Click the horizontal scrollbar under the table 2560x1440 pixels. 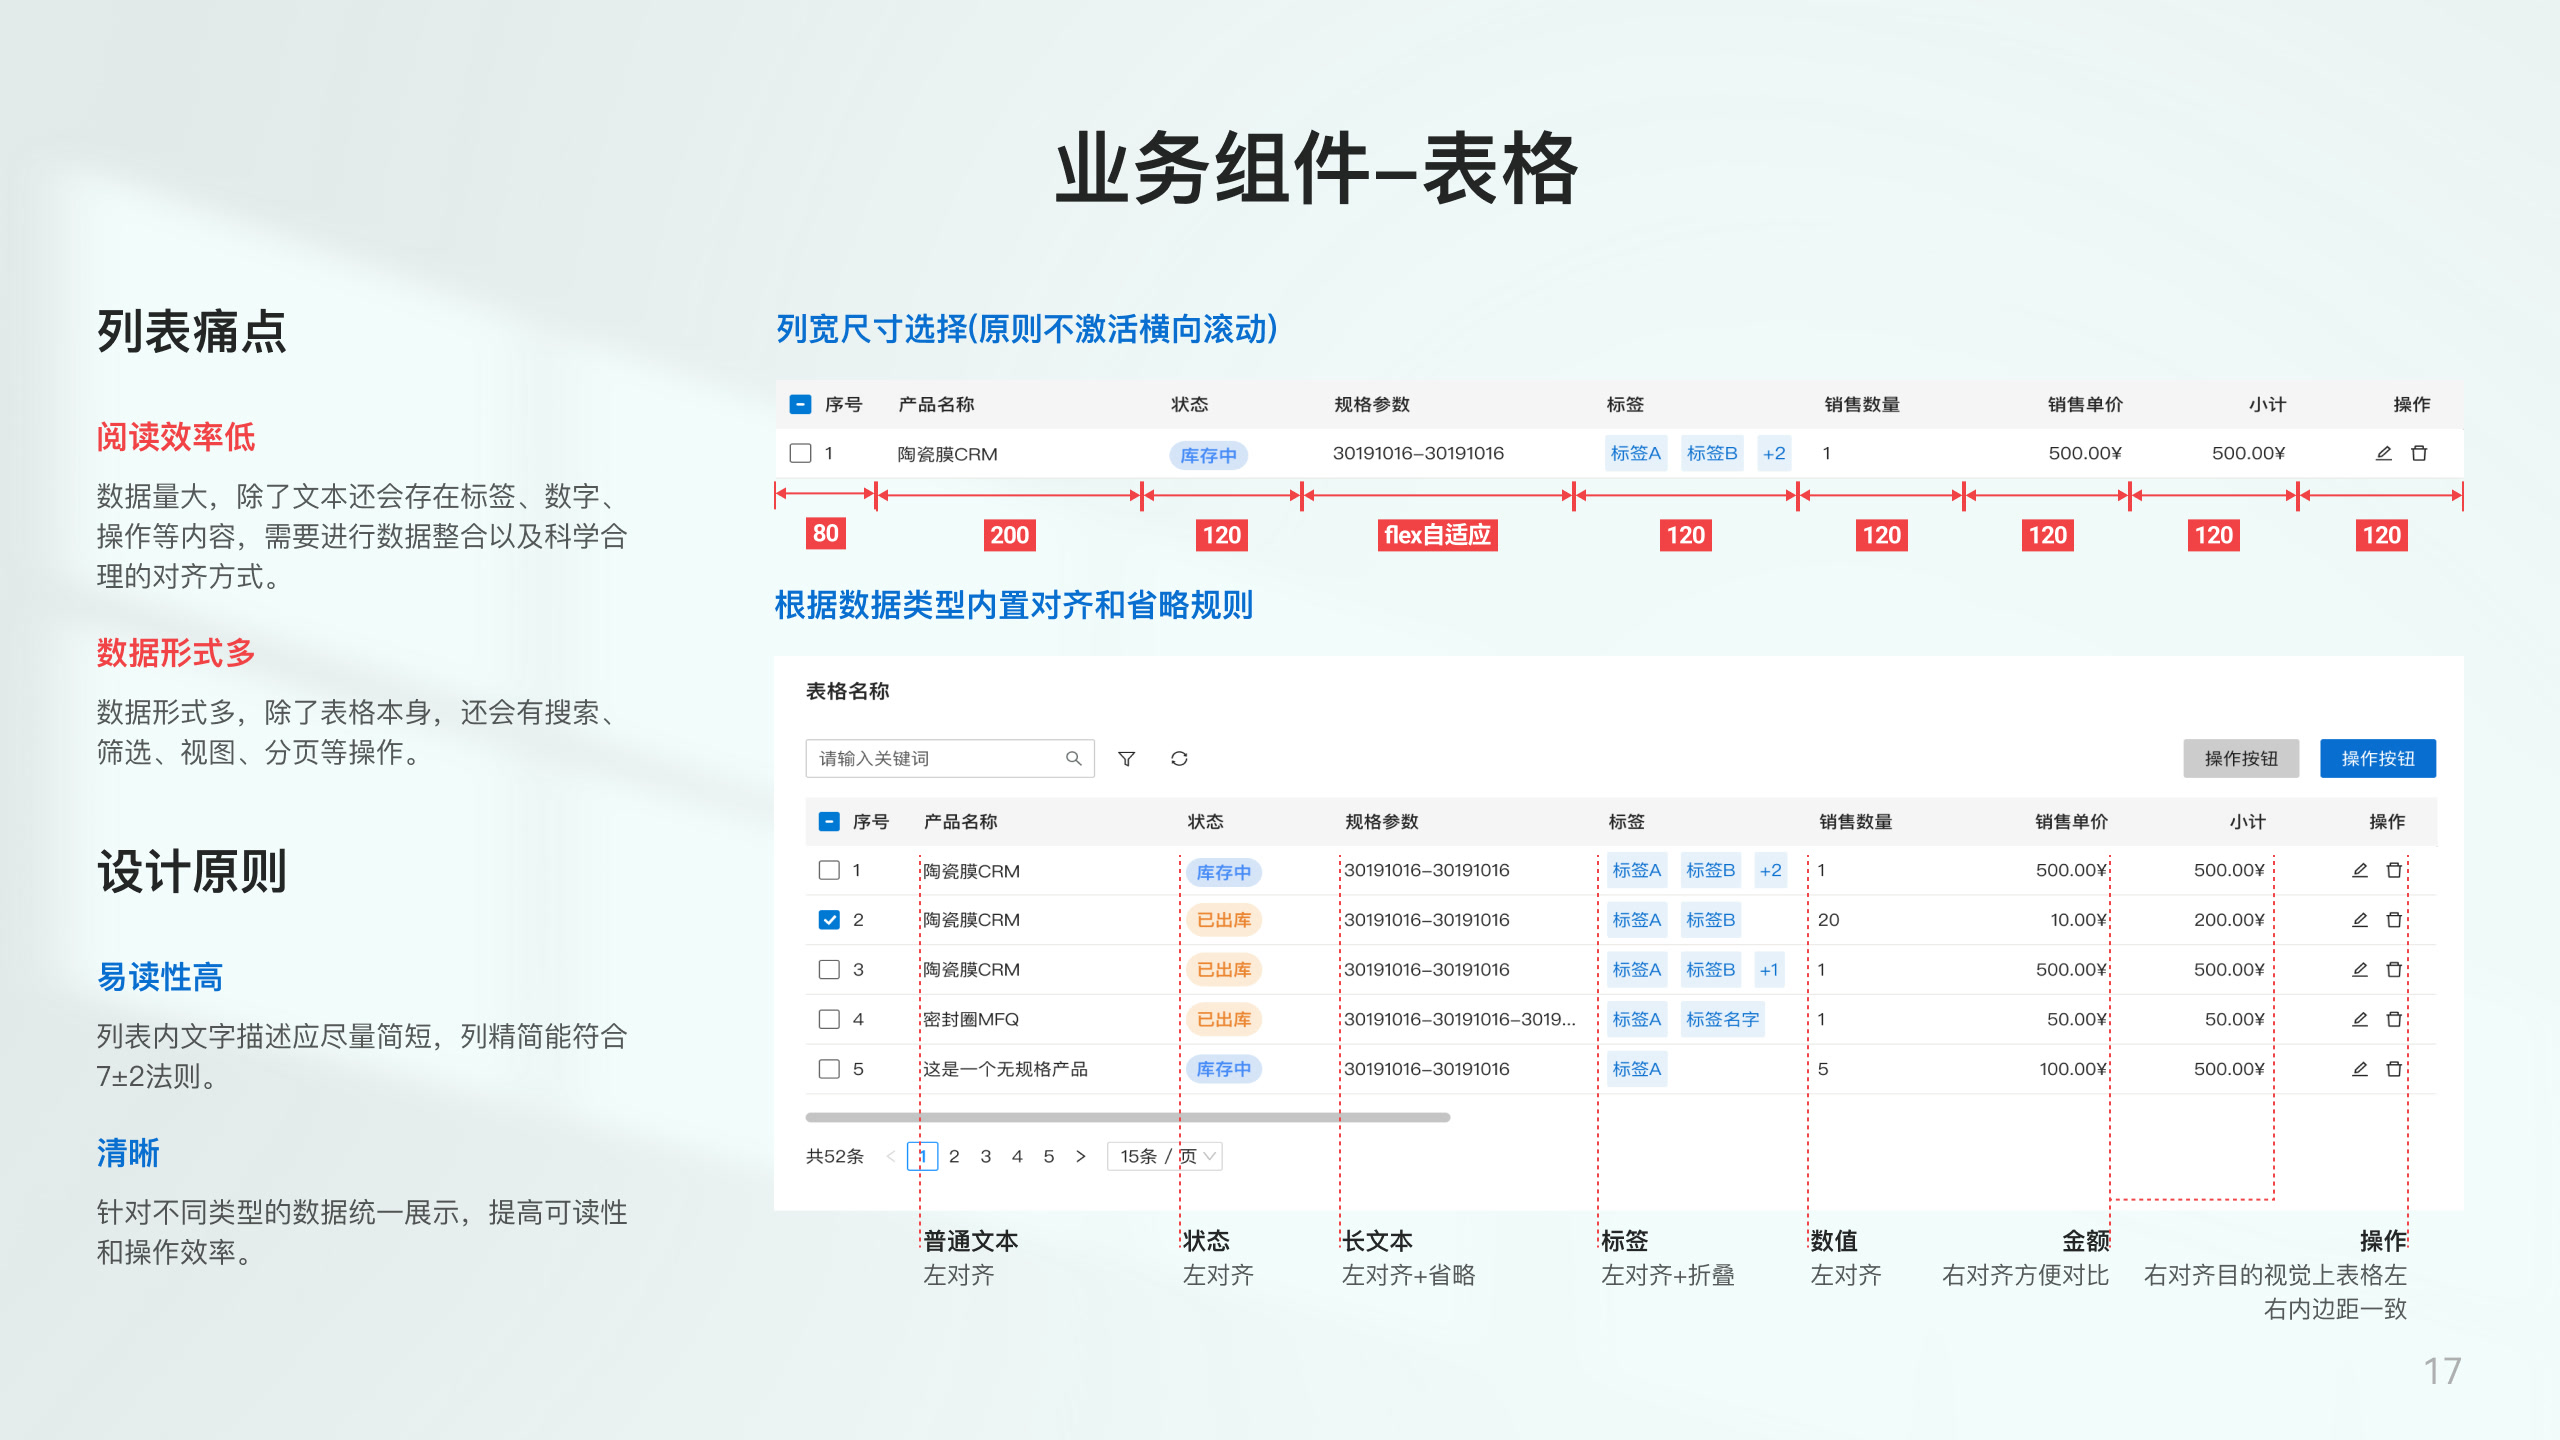[x=1127, y=1116]
